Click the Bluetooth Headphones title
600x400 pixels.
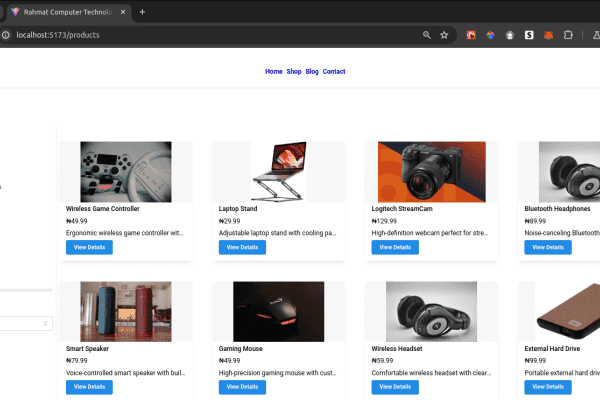pos(557,209)
